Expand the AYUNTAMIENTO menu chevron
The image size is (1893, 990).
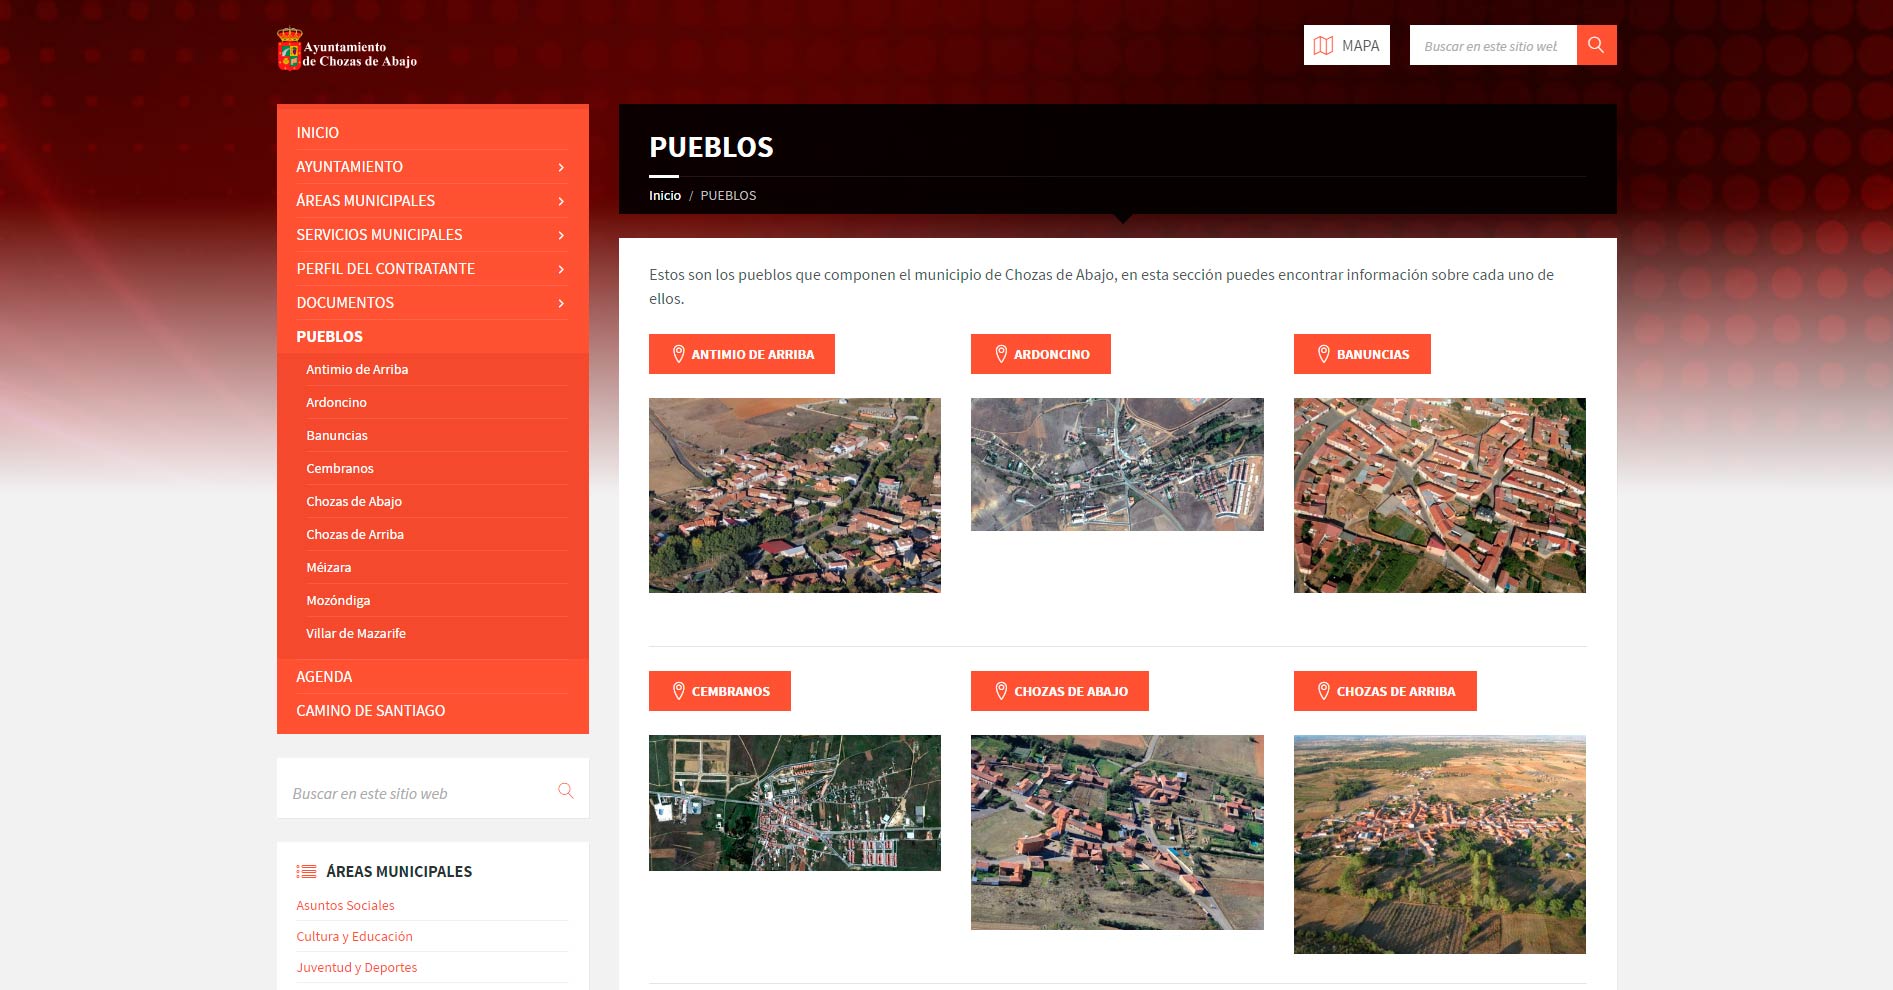click(561, 167)
